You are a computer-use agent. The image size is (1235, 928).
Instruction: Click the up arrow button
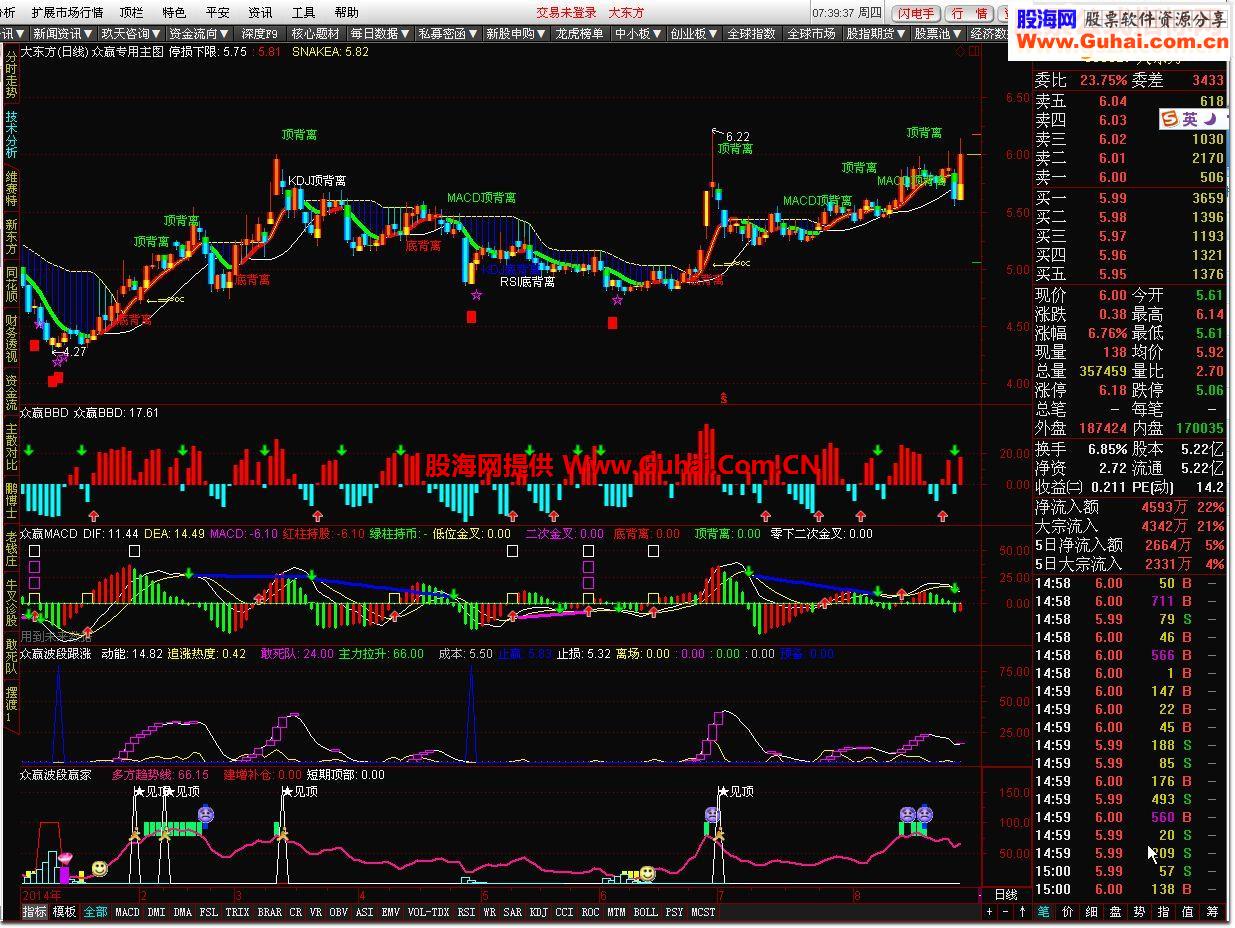1022,912
